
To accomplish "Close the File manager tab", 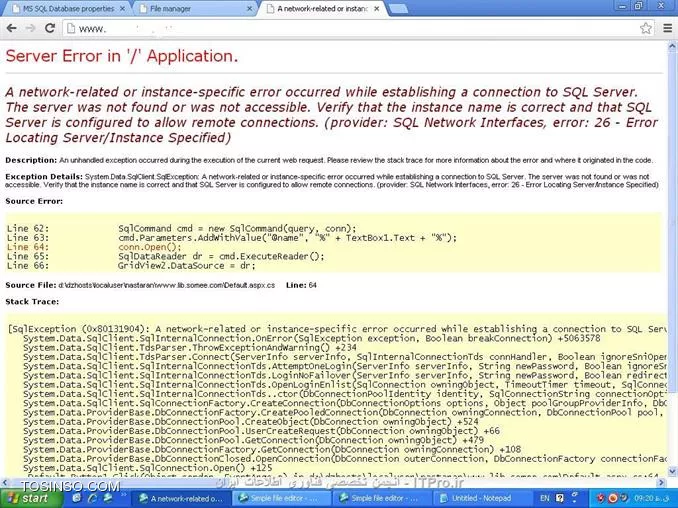I will point(249,9).
